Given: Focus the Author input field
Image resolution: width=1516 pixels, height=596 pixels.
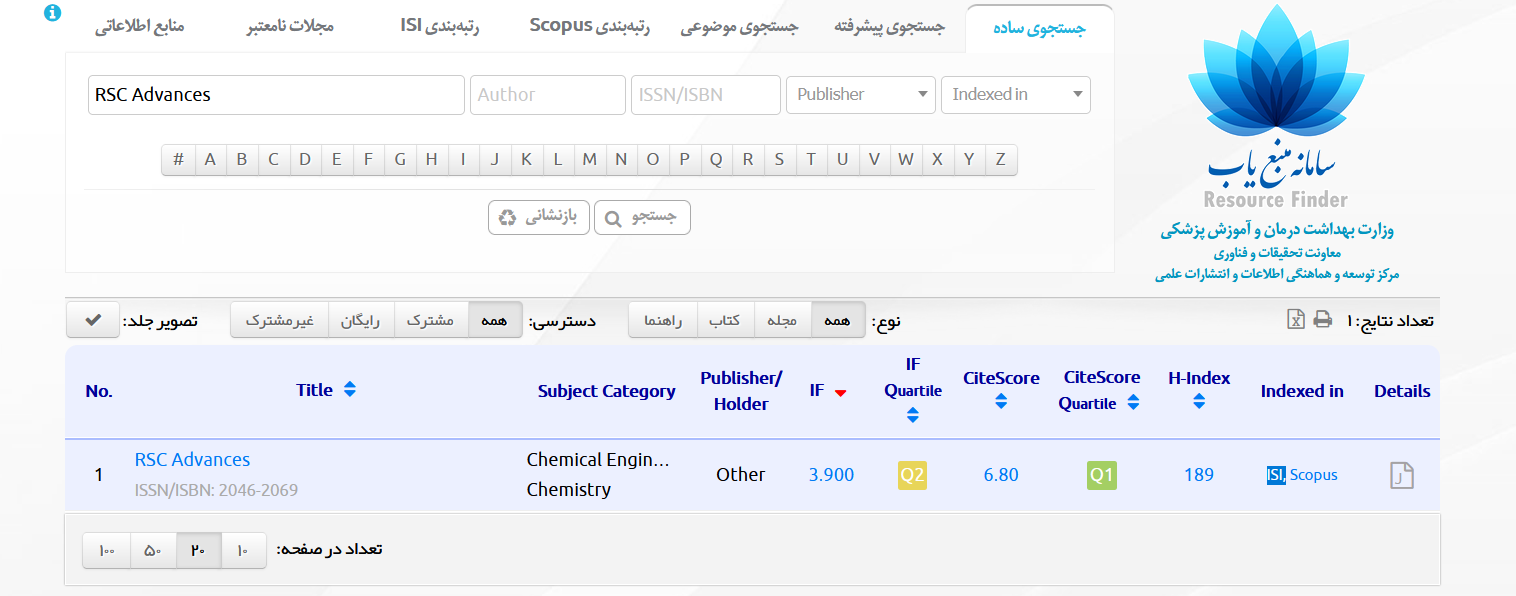Looking at the screenshot, I should click(548, 95).
